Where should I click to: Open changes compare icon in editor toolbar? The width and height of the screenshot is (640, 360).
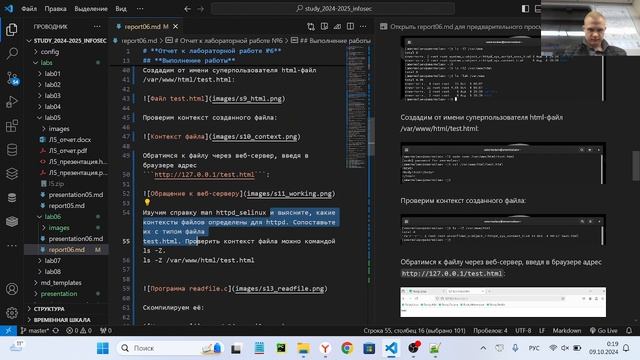coord(311,27)
